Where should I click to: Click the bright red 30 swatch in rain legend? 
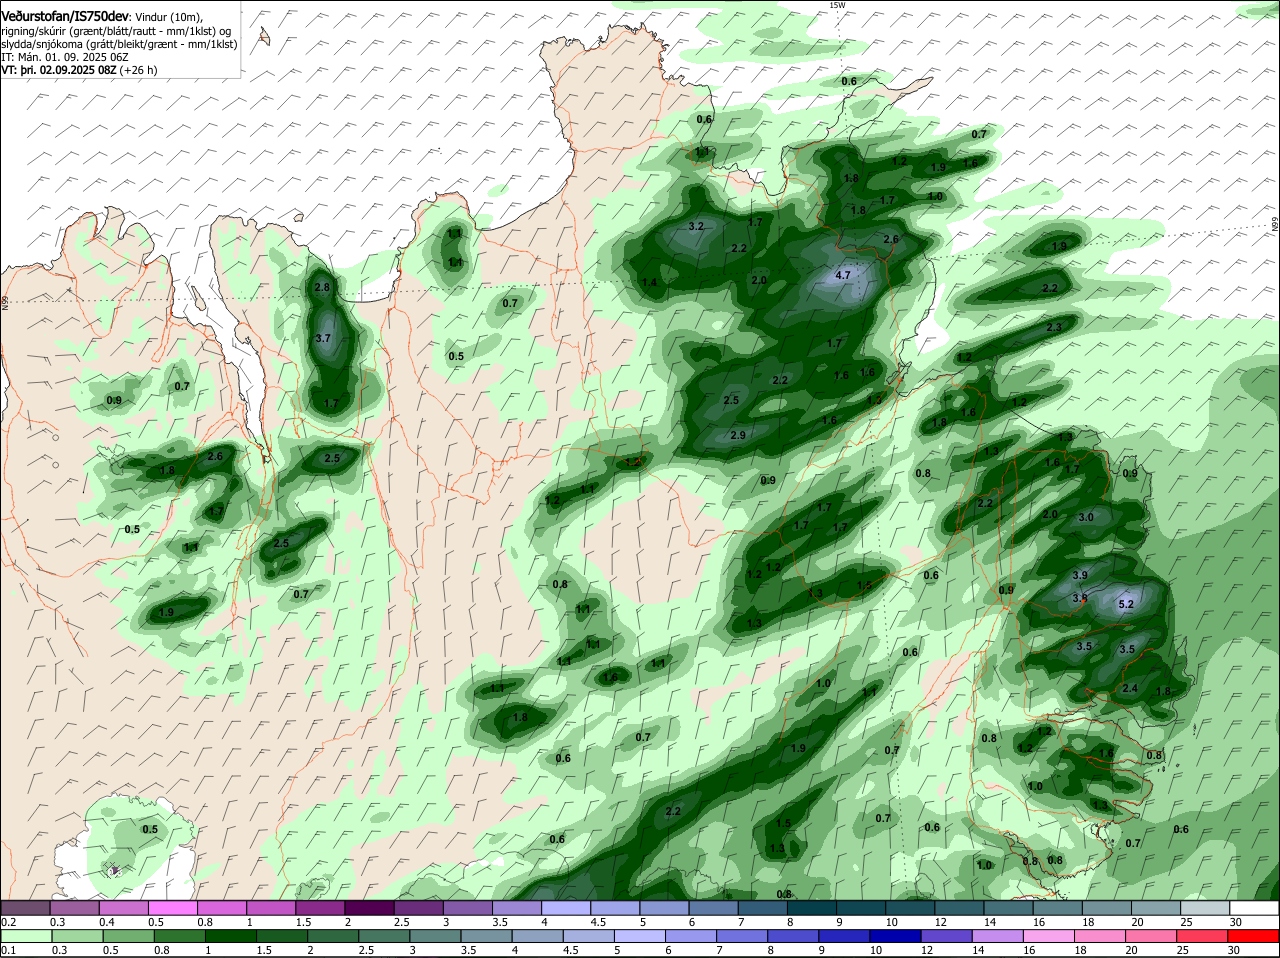[x=1254, y=936]
